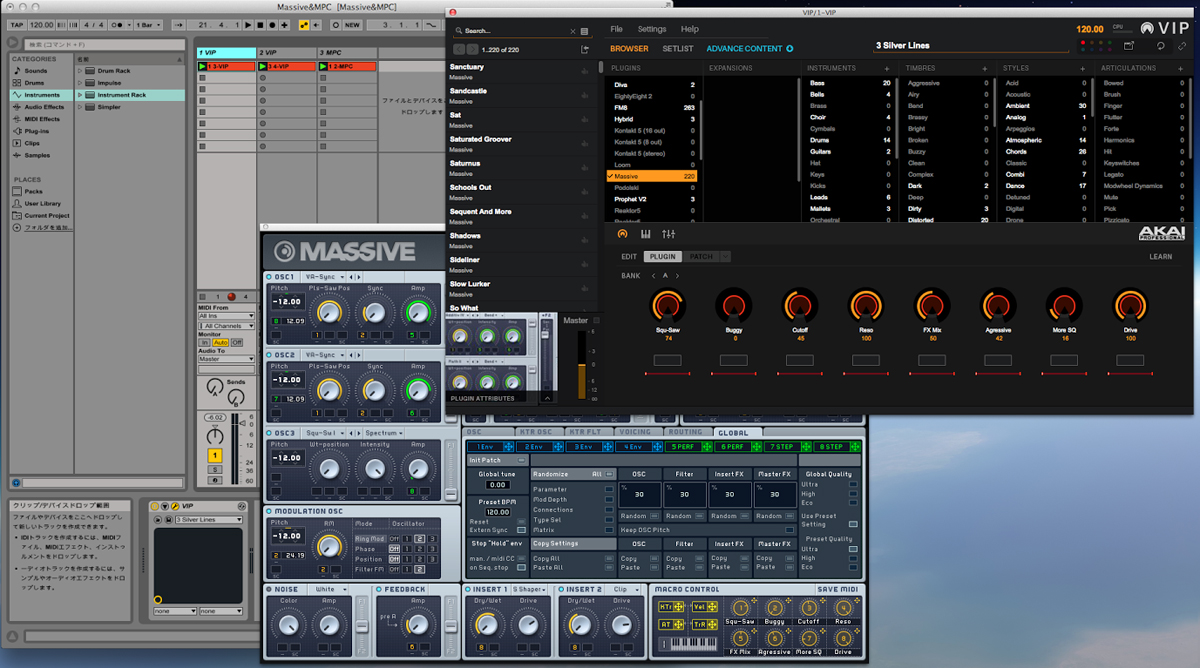Expand the Impulse tree item

point(81,83)
